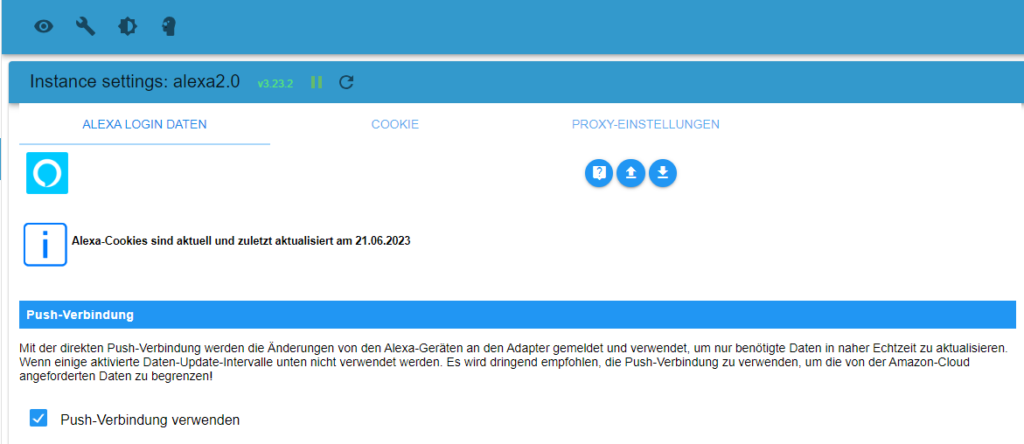
Task: Open the Proxy-Einstellungen tab
Action: 646,124
